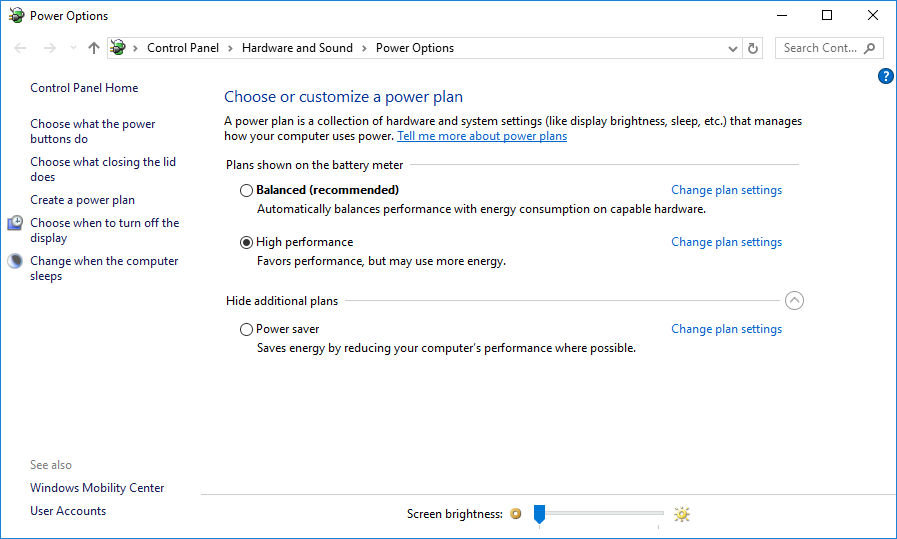Click Control Panel breadcrumb item

coord(182,48)
